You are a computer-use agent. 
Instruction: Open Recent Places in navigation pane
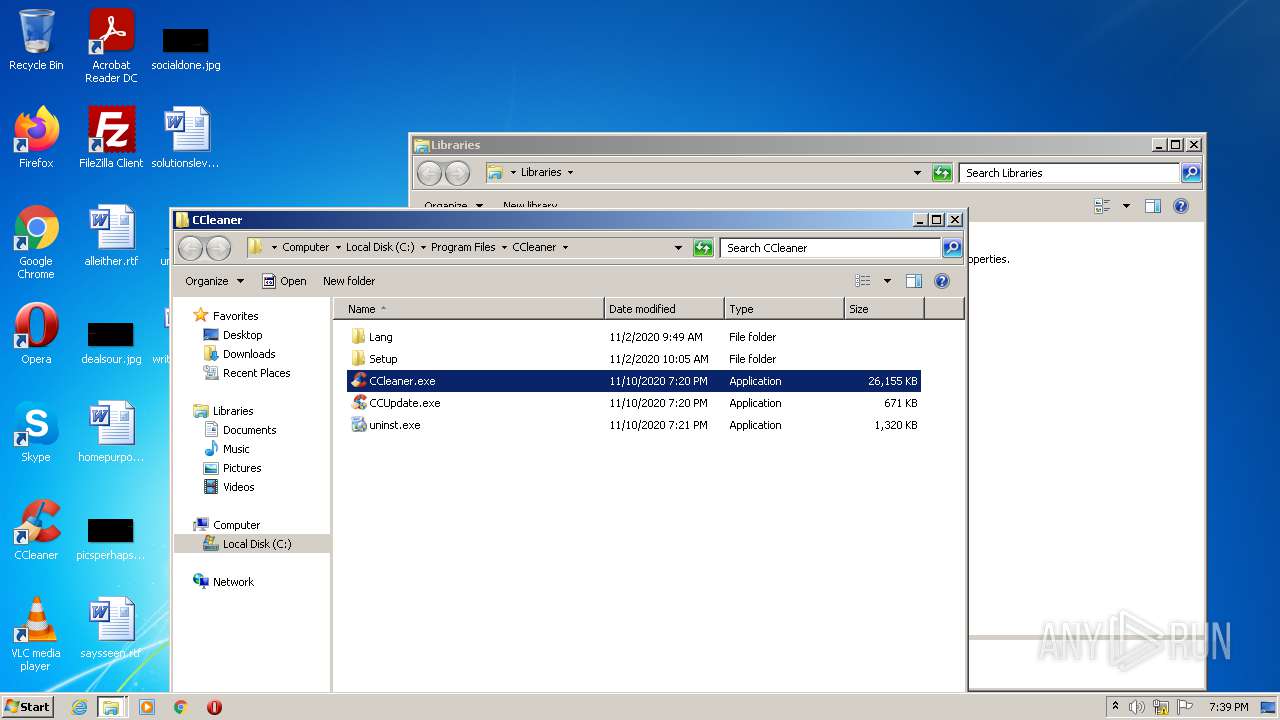tap(247, 373)
